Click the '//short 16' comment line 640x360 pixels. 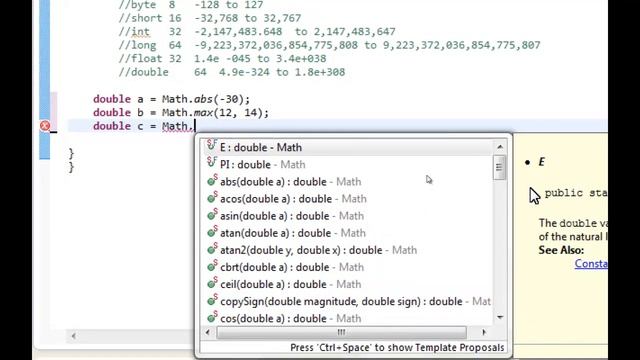tap(210, 18)
